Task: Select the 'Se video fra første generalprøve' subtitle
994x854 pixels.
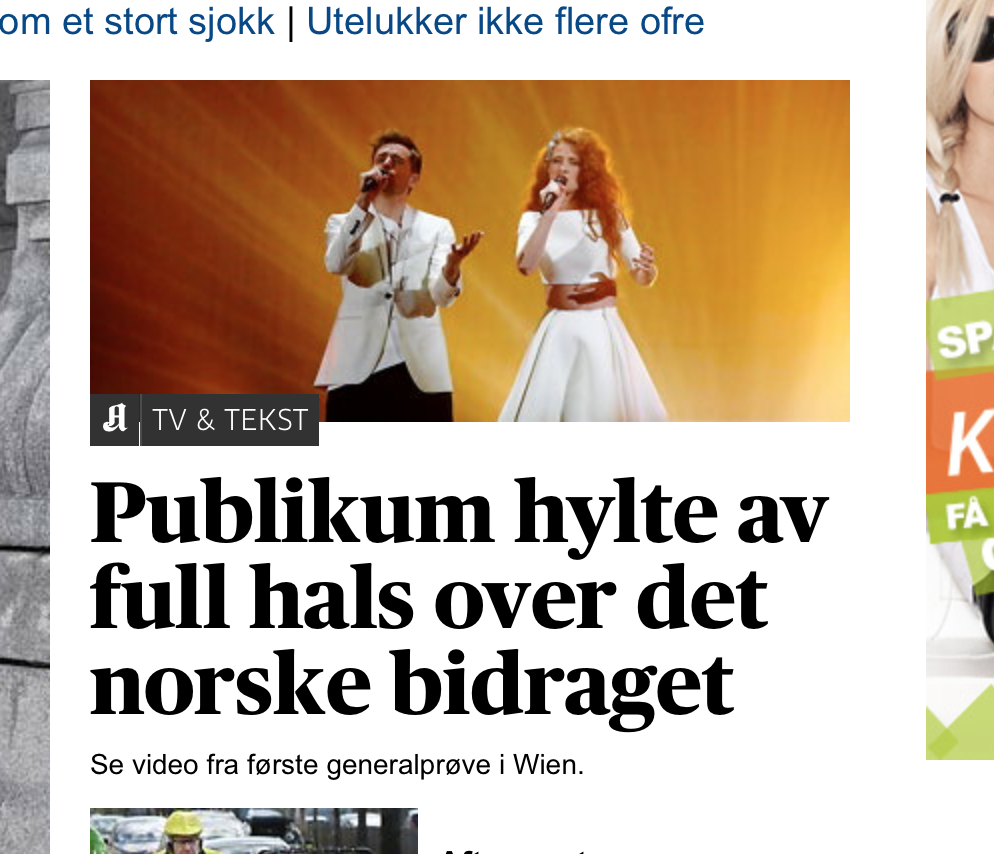Action: pos(337,765)
